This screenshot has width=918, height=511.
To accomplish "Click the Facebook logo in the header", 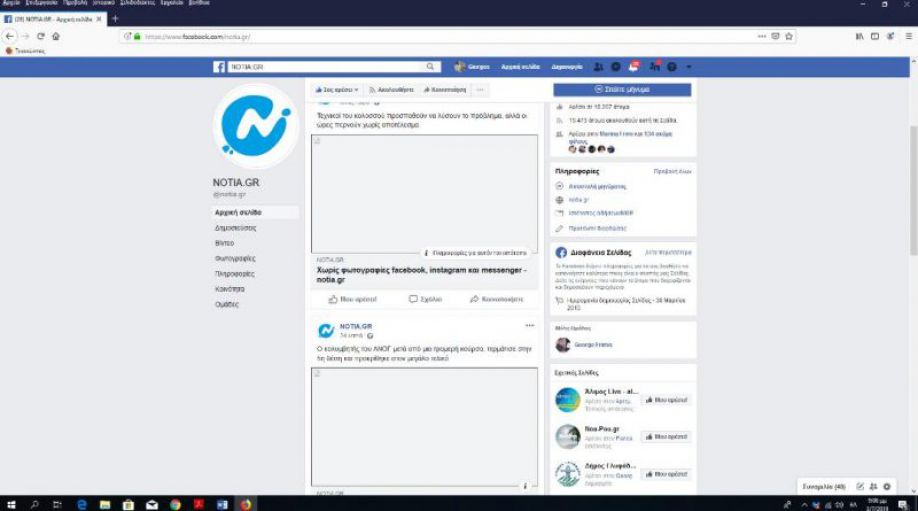I will tap(219, 67).
